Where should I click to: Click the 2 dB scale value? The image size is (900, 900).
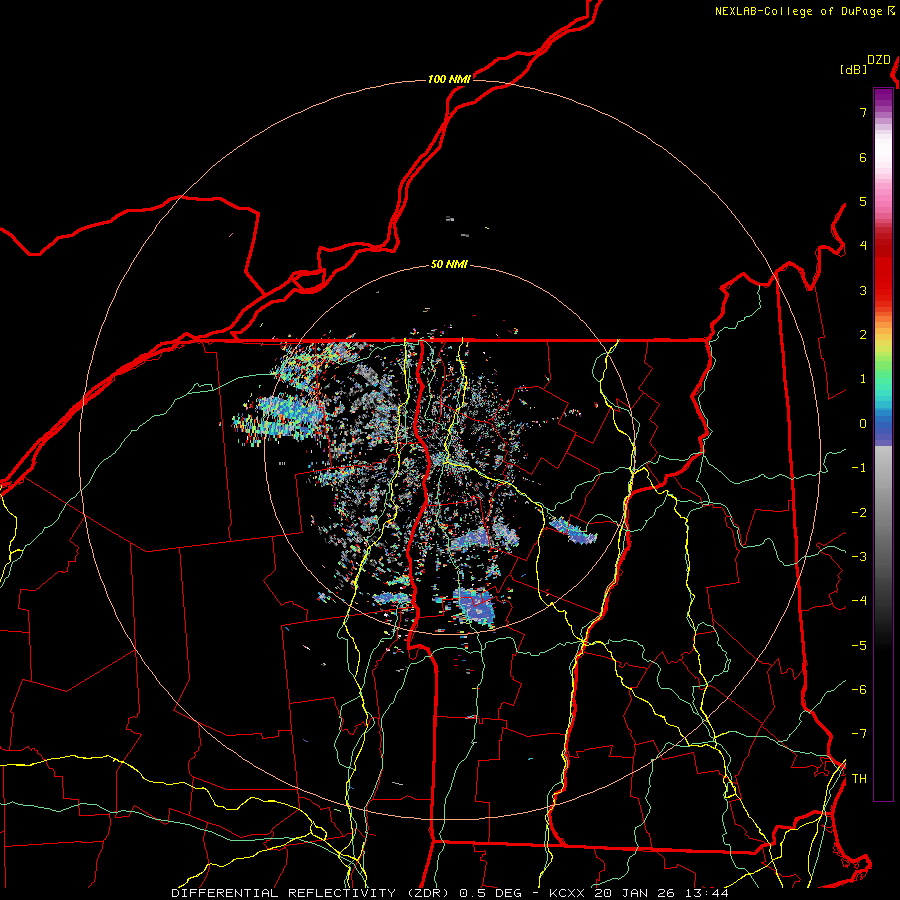click(x=863, y=335)
